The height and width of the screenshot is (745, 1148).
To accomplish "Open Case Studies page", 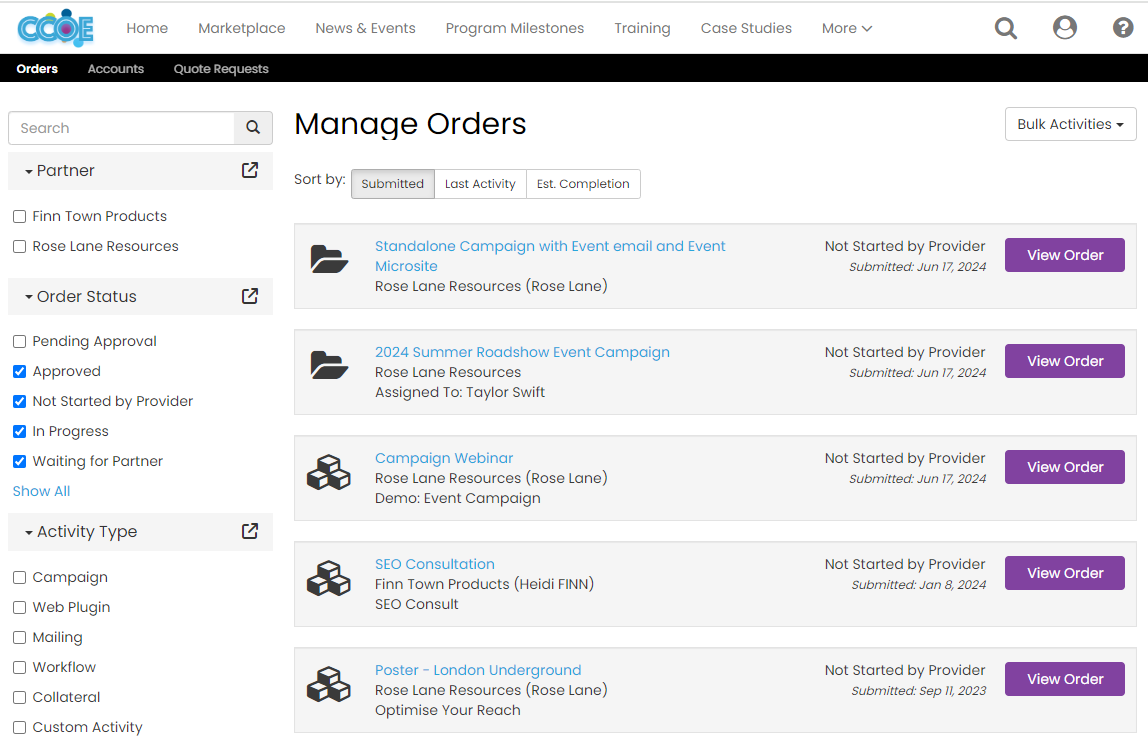I will [746, 28].
